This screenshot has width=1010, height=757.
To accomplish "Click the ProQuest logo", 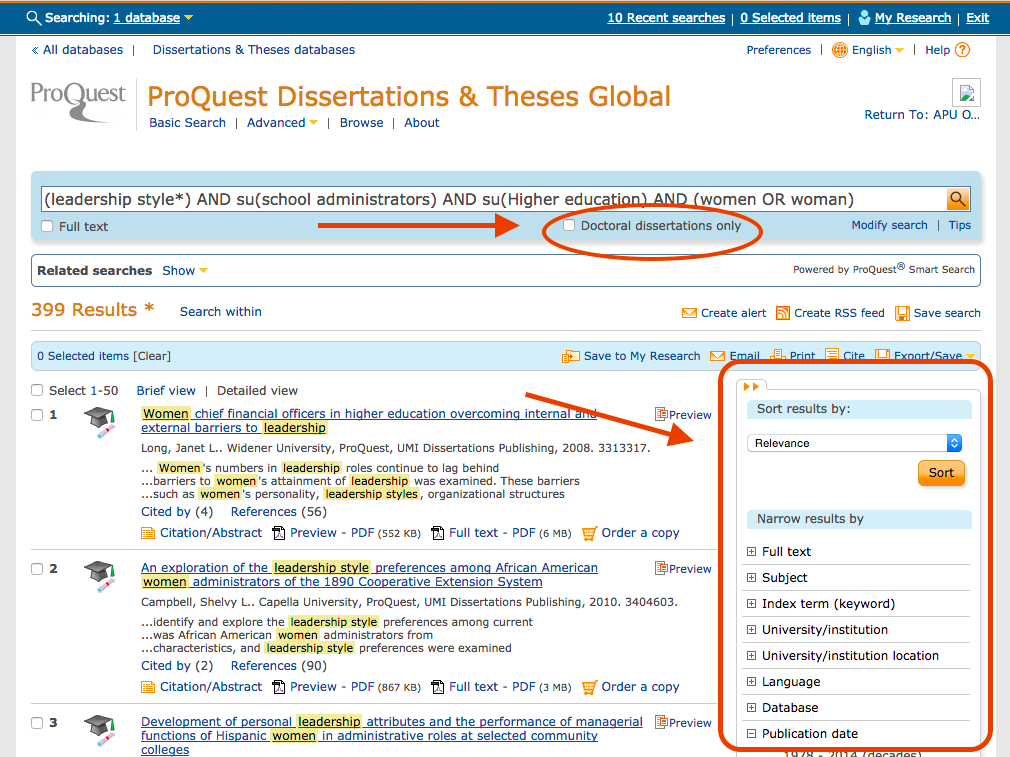I will coord(78,101).
